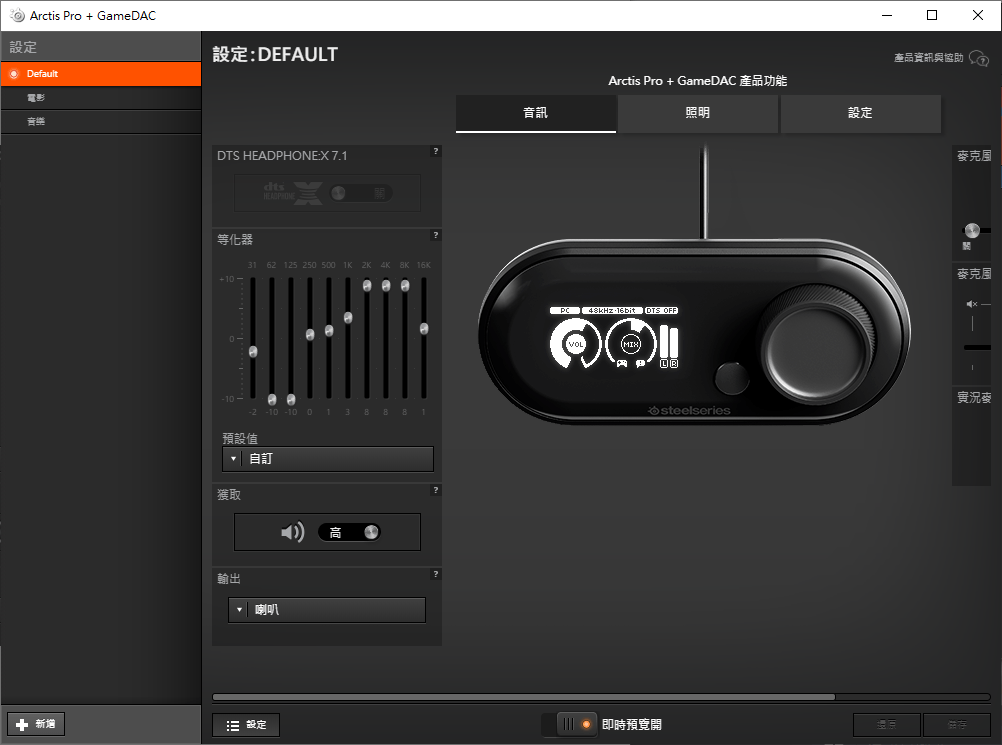Click the 62 Hz equalizer slider handle

[272, 399]
